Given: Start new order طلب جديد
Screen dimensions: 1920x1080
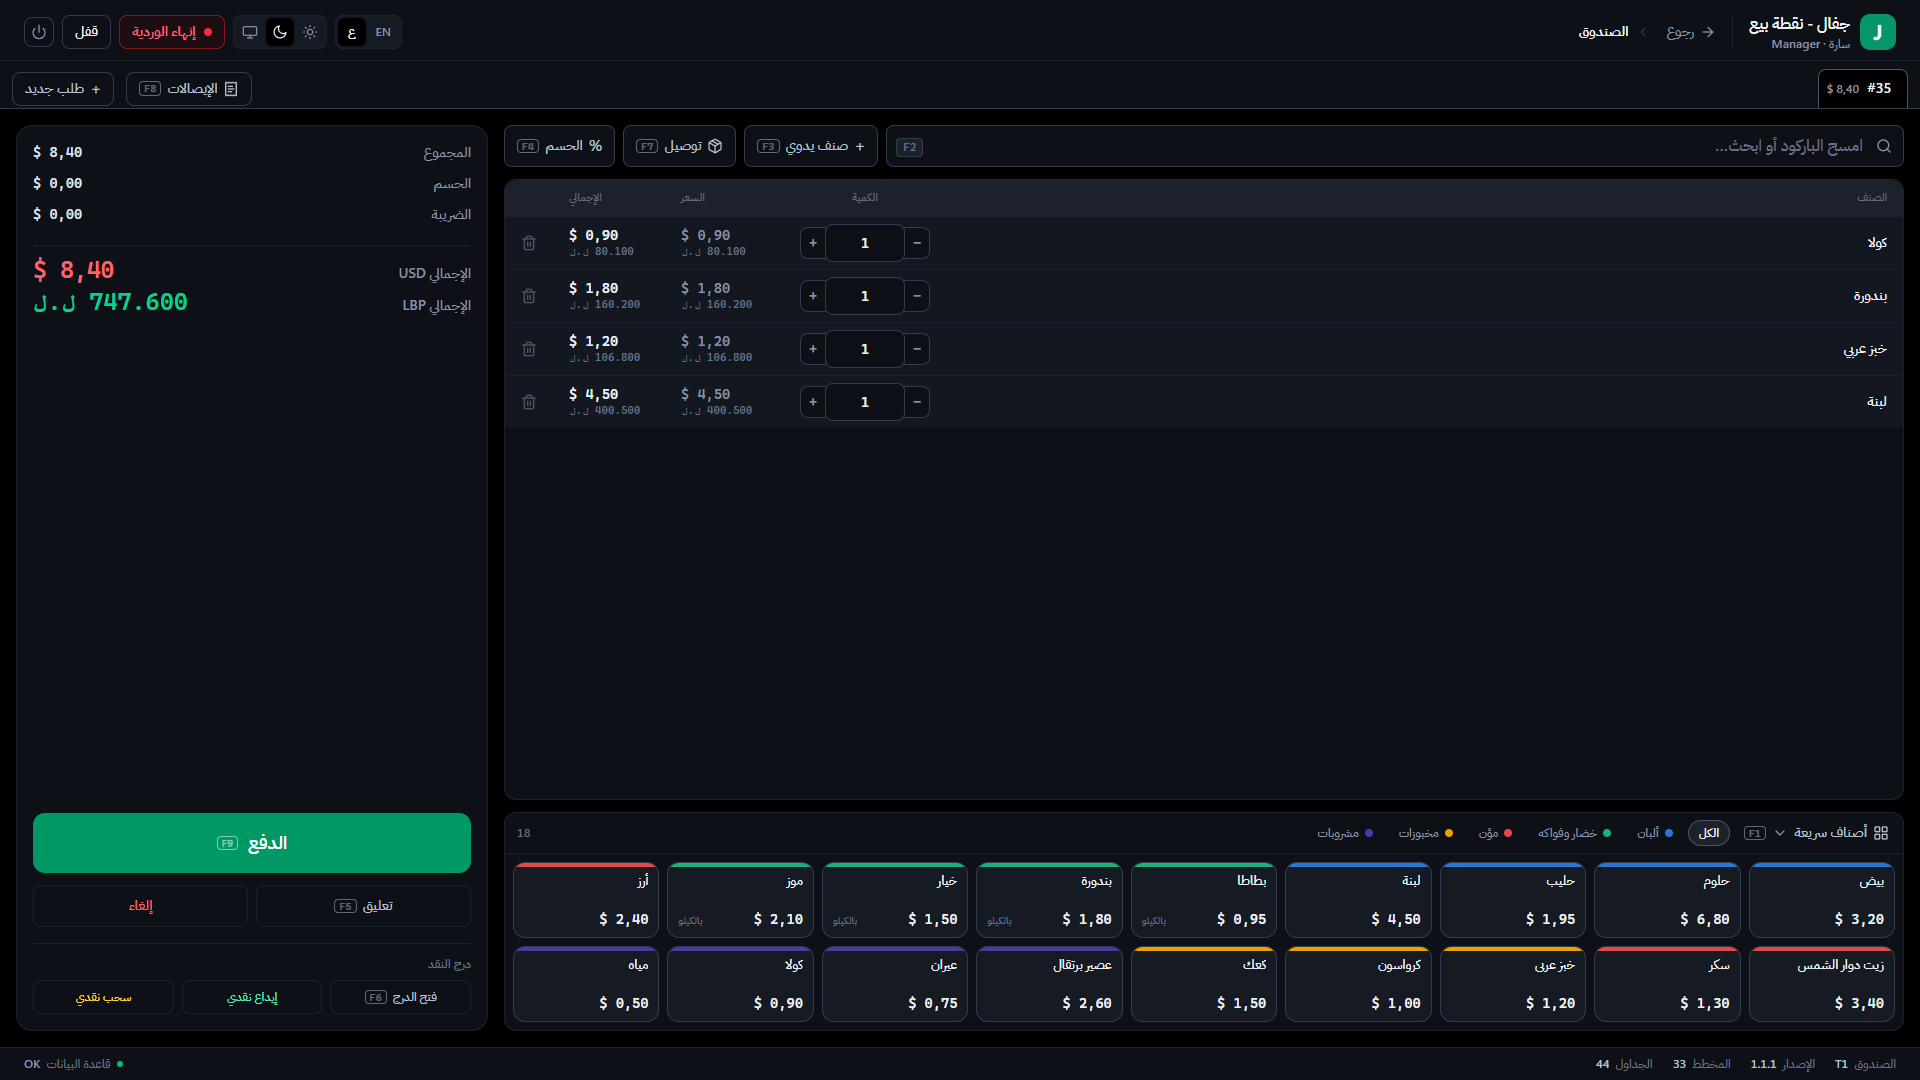Looking at the screenshot, I should click(63, 89).
